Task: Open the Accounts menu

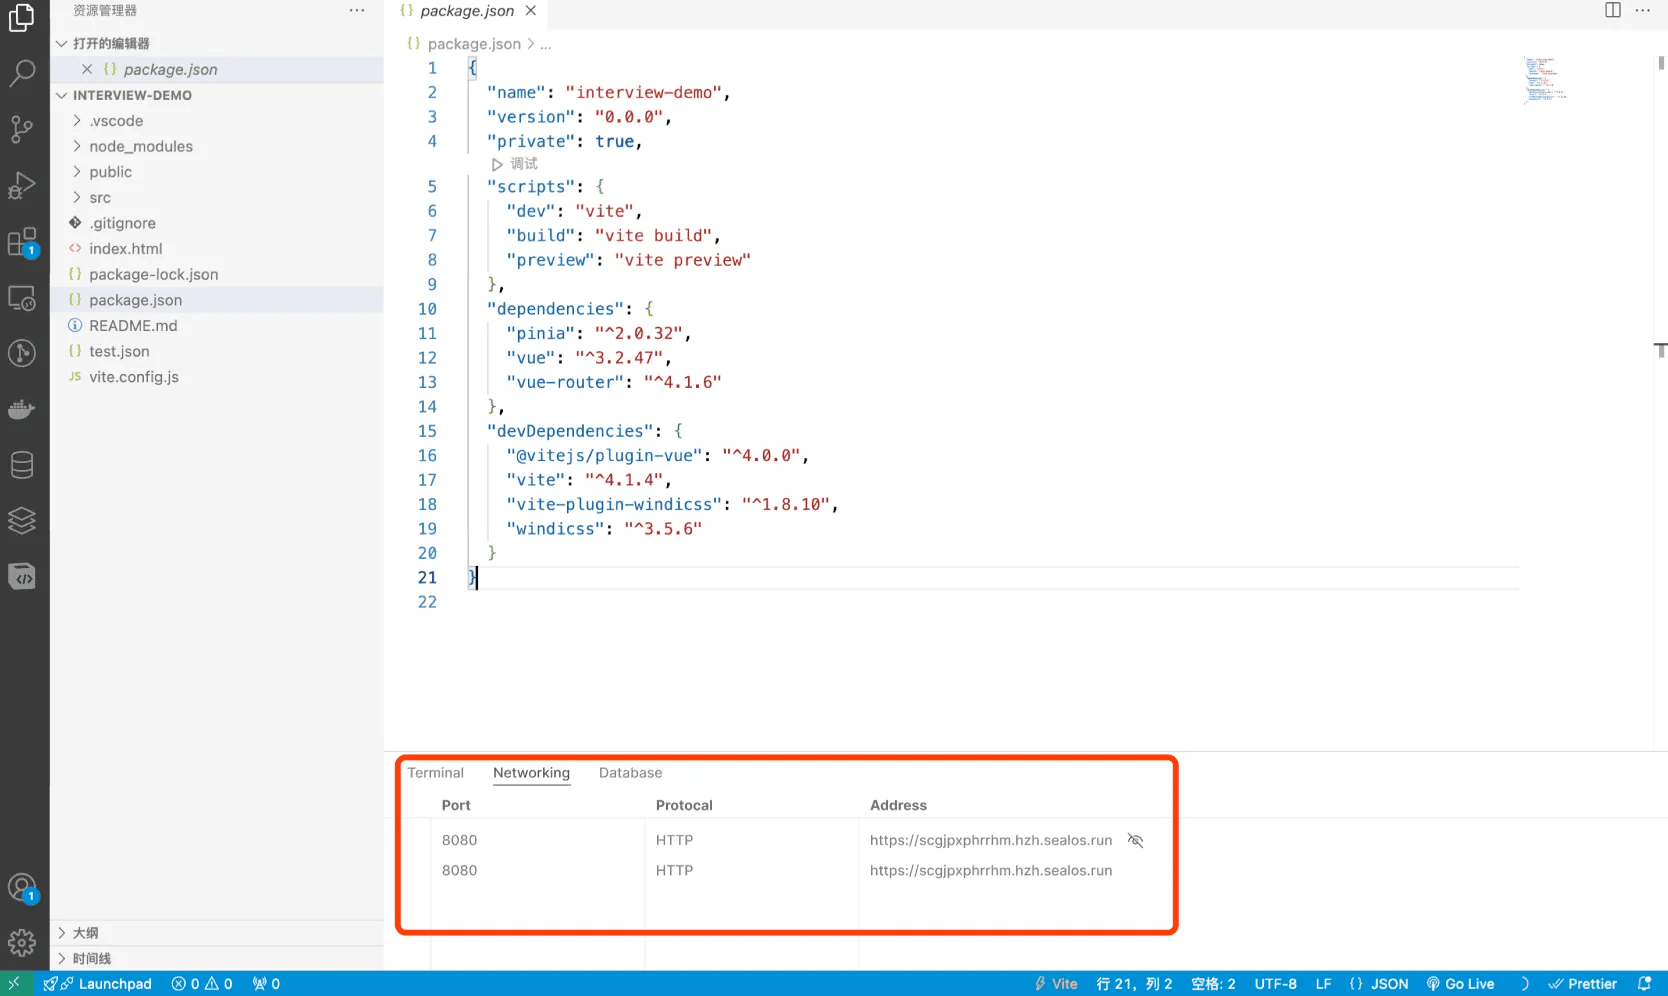Action: (x=22, y=888)
